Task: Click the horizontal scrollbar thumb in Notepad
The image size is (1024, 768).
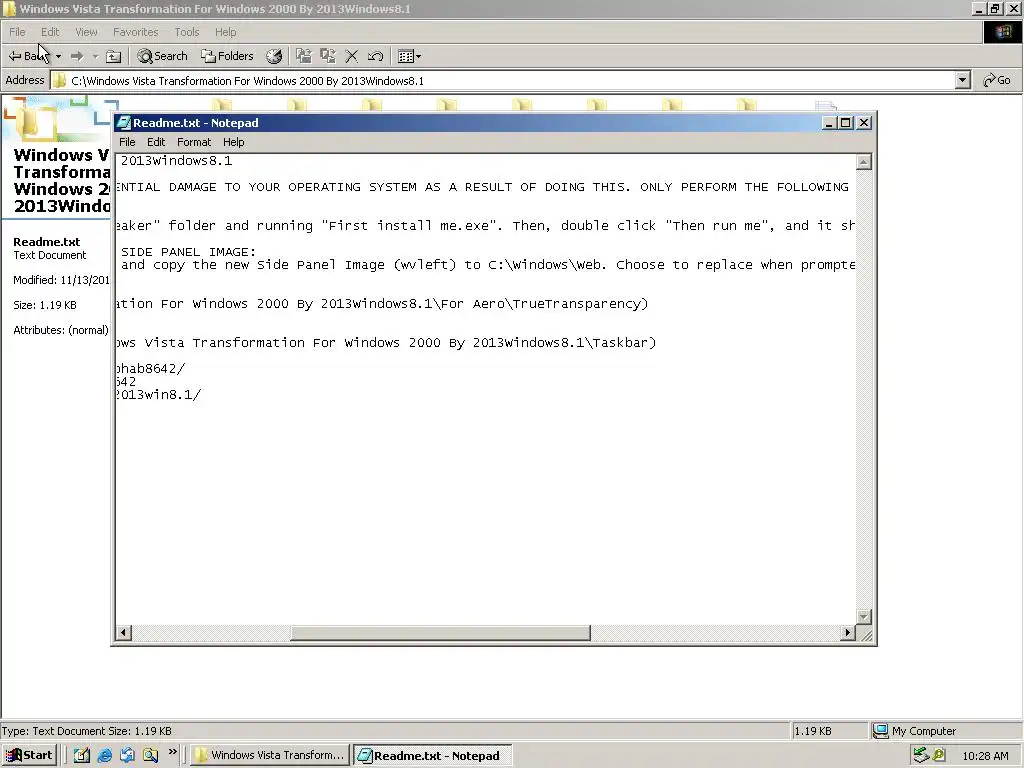Action: point(440,632)
